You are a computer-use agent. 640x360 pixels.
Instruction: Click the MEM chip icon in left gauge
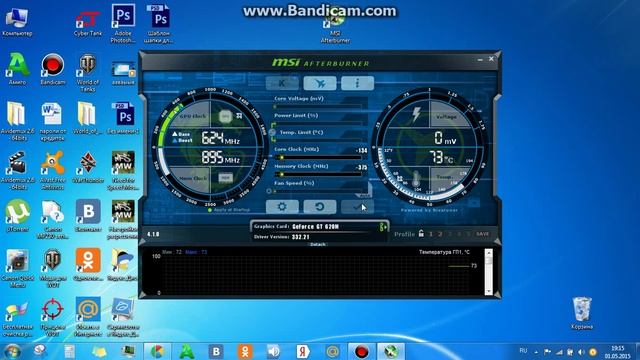tap(225, 178)
